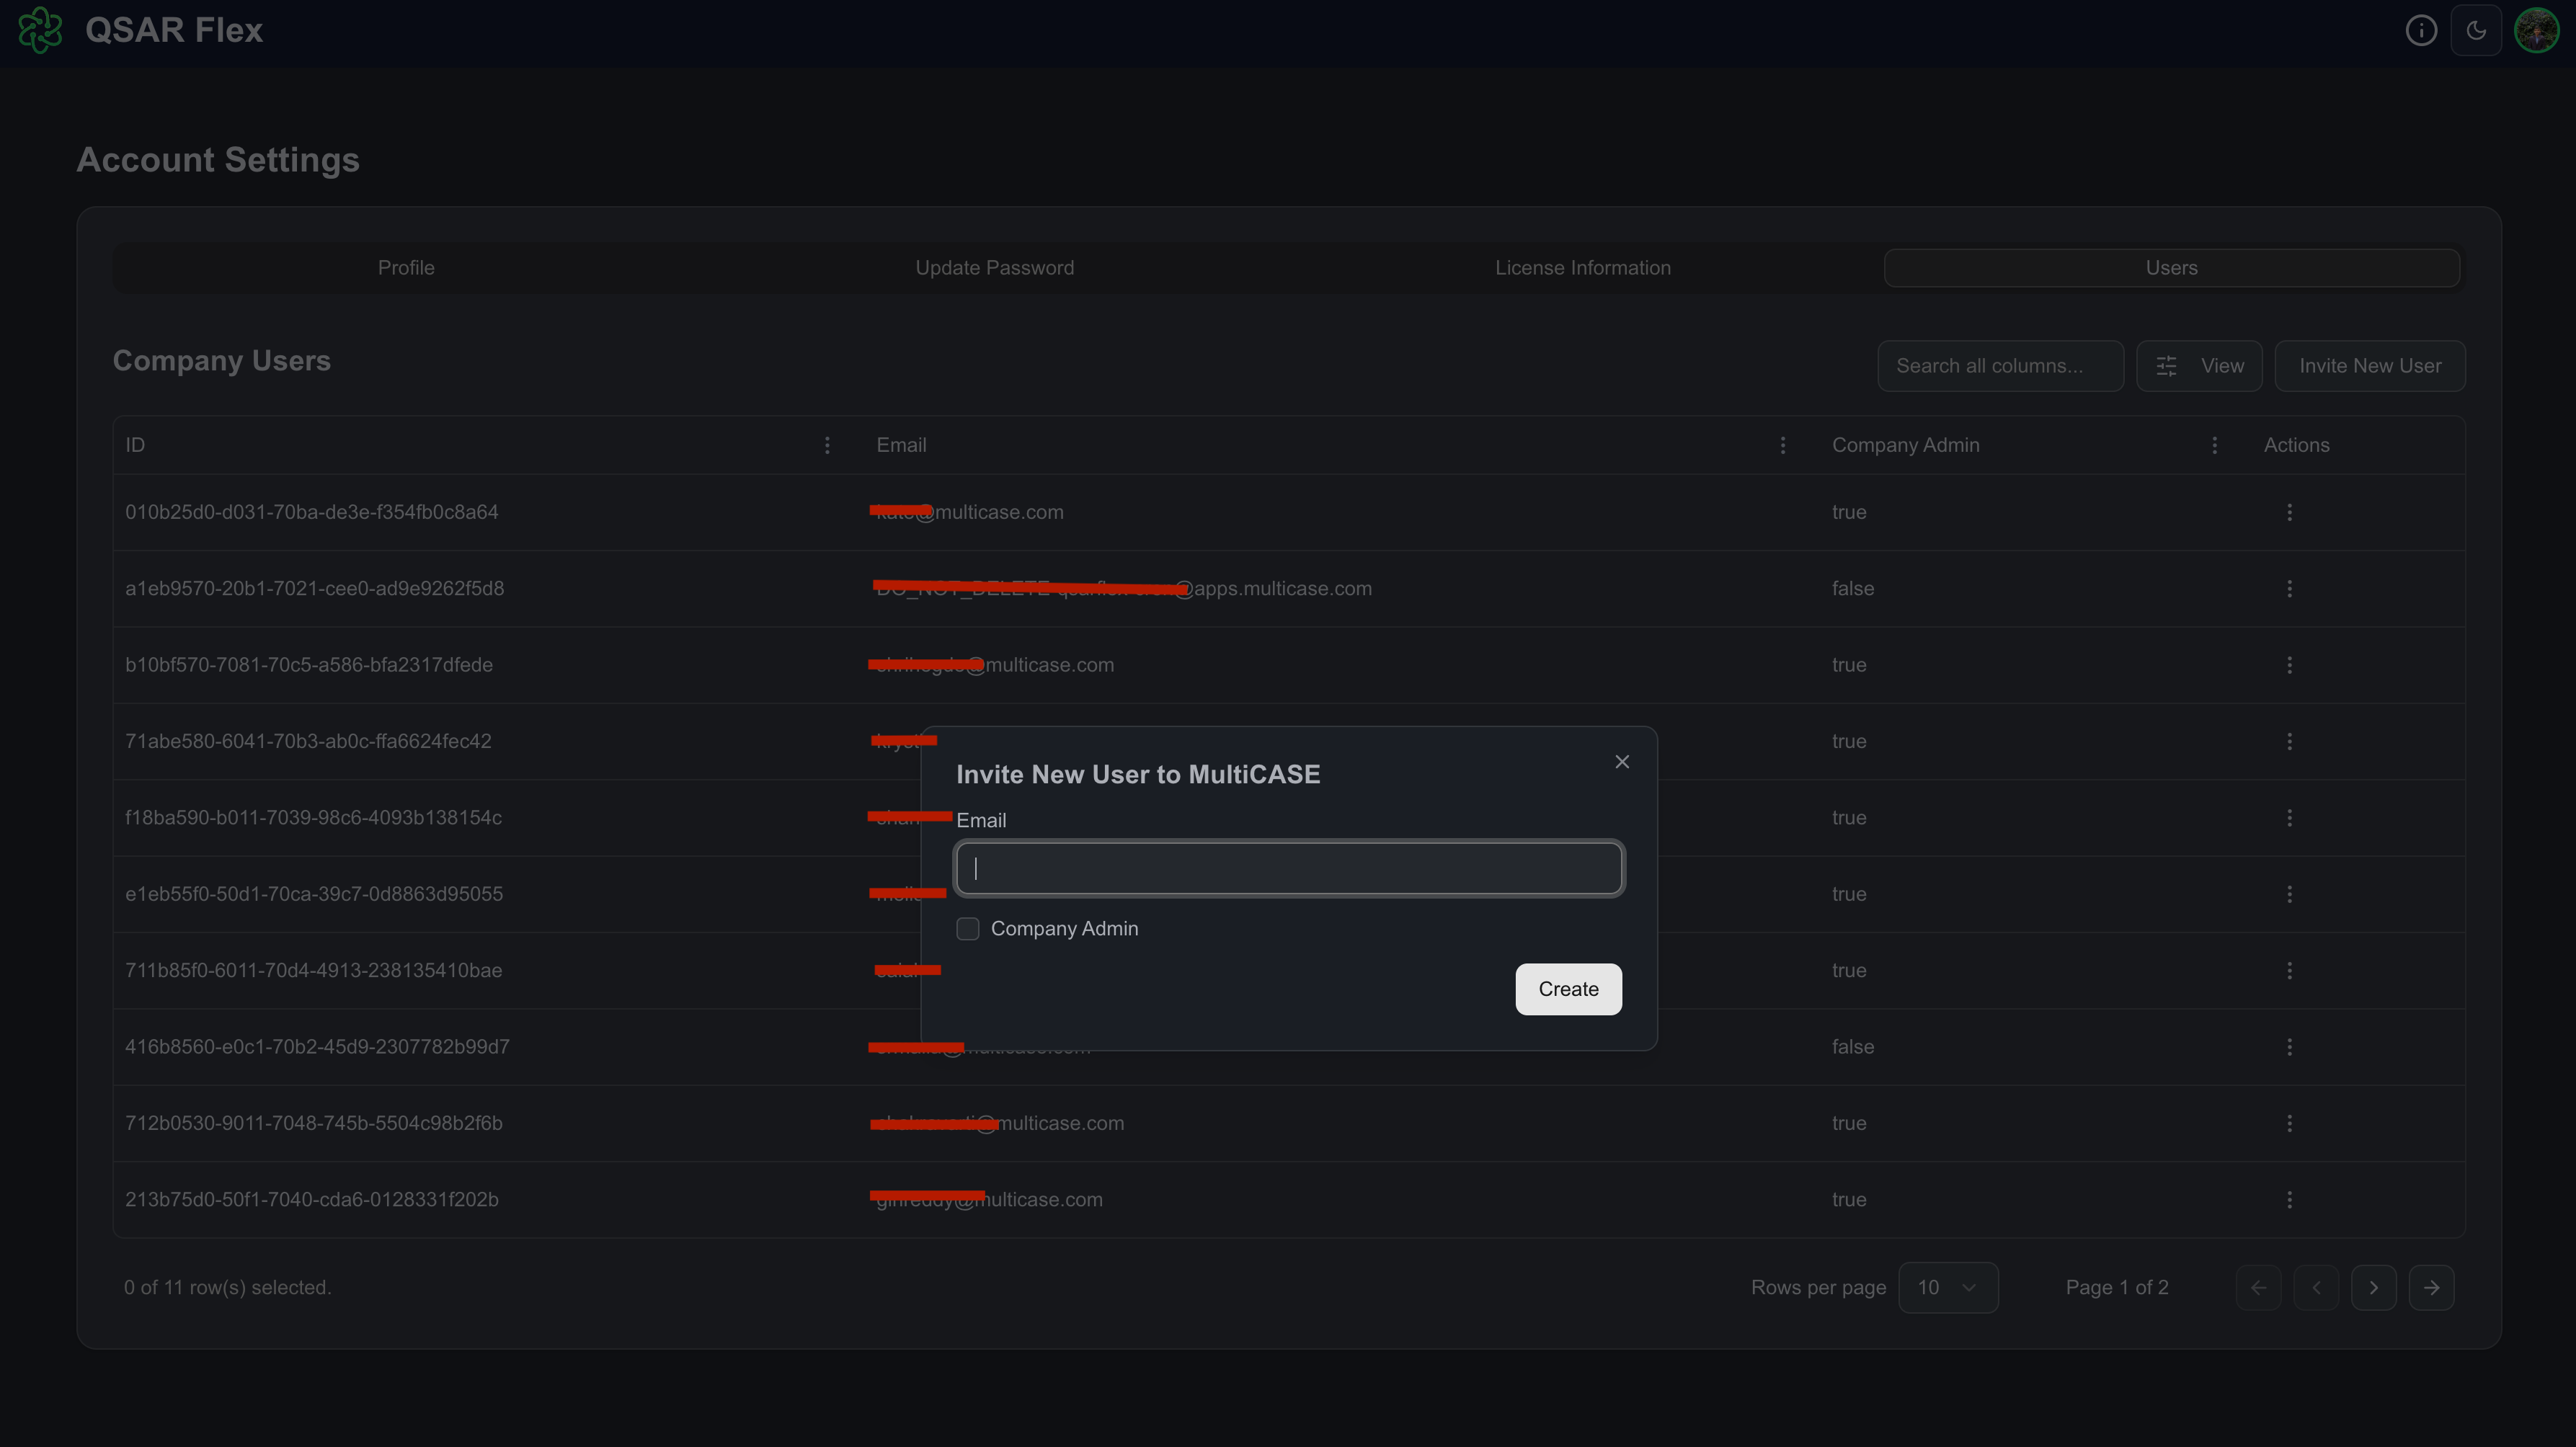Image resolution: width=2576 pixels, height=1447 pixels.
Task: Focus the Email input field
Action: click(1289, 868)
